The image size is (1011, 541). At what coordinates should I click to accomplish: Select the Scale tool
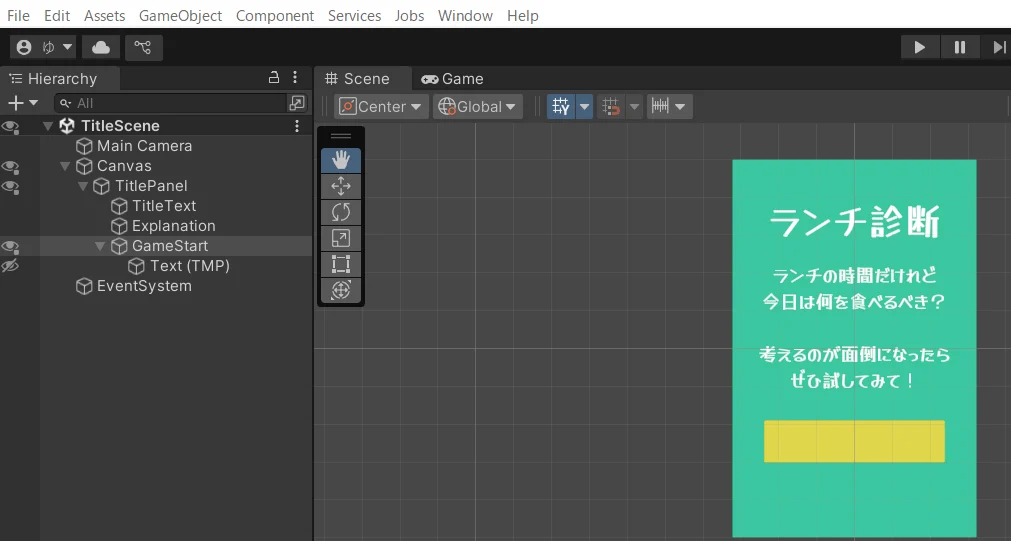click(340, 238)
